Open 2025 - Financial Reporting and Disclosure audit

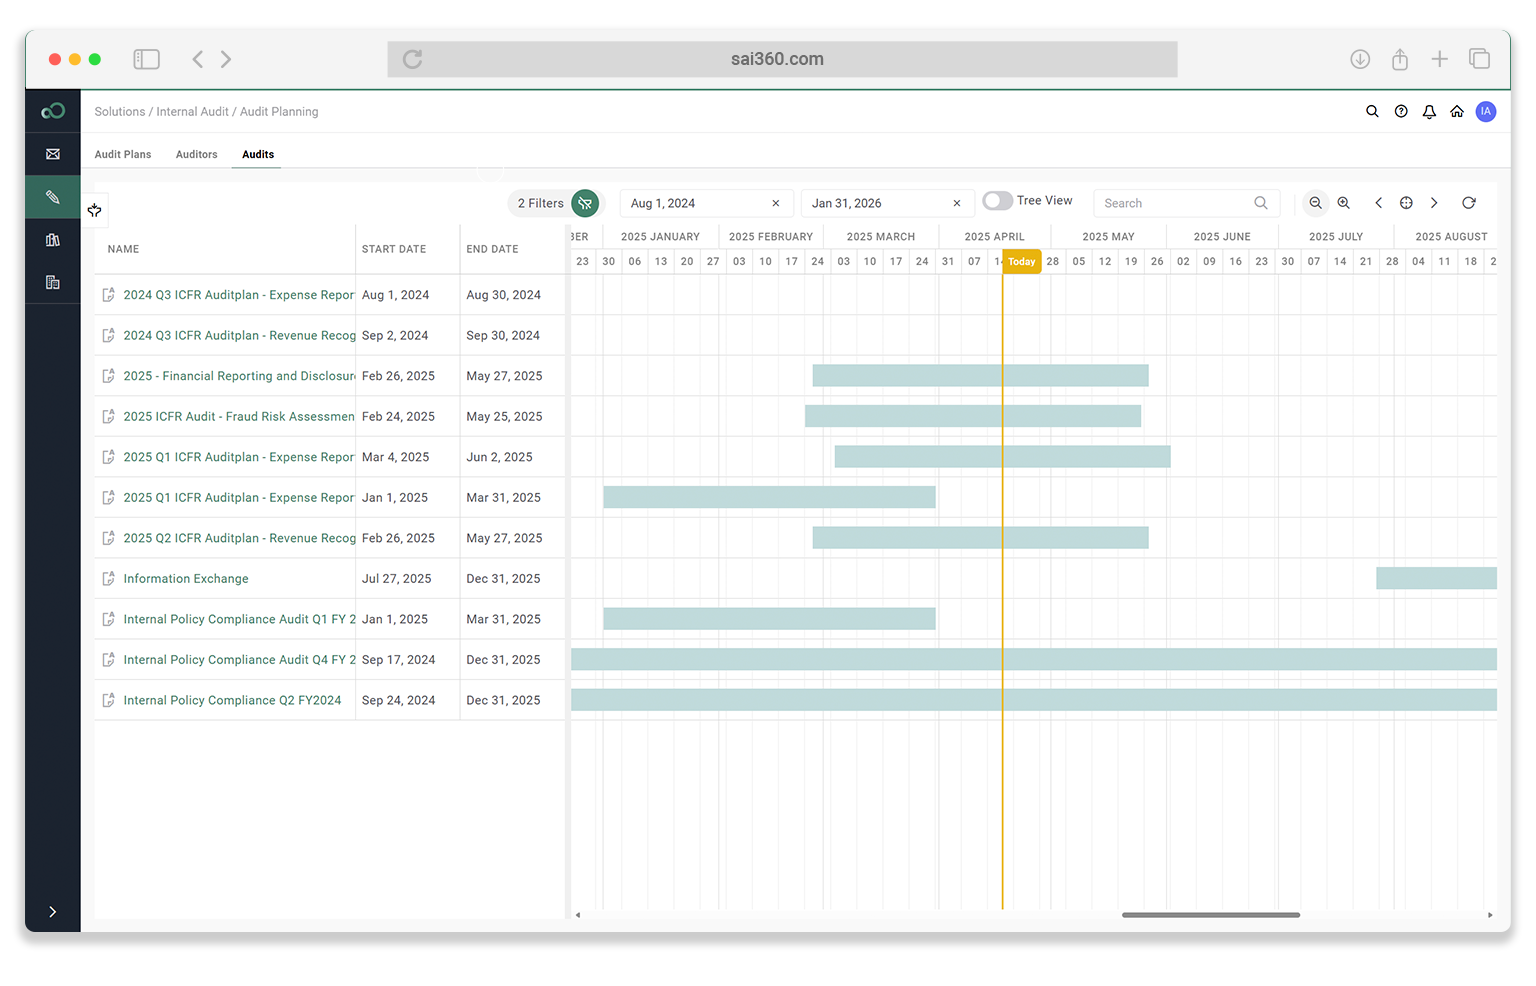[239, 376]
